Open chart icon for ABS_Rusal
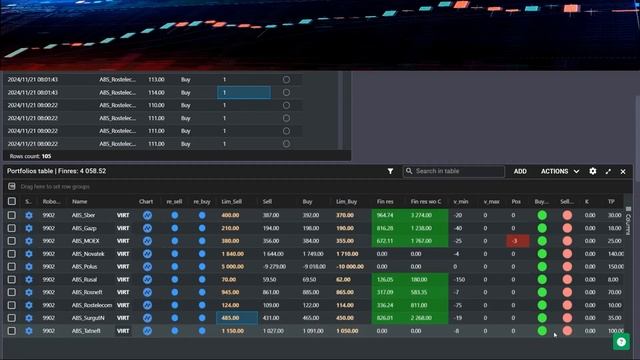 pyautogui.click(x=147, y=280)
